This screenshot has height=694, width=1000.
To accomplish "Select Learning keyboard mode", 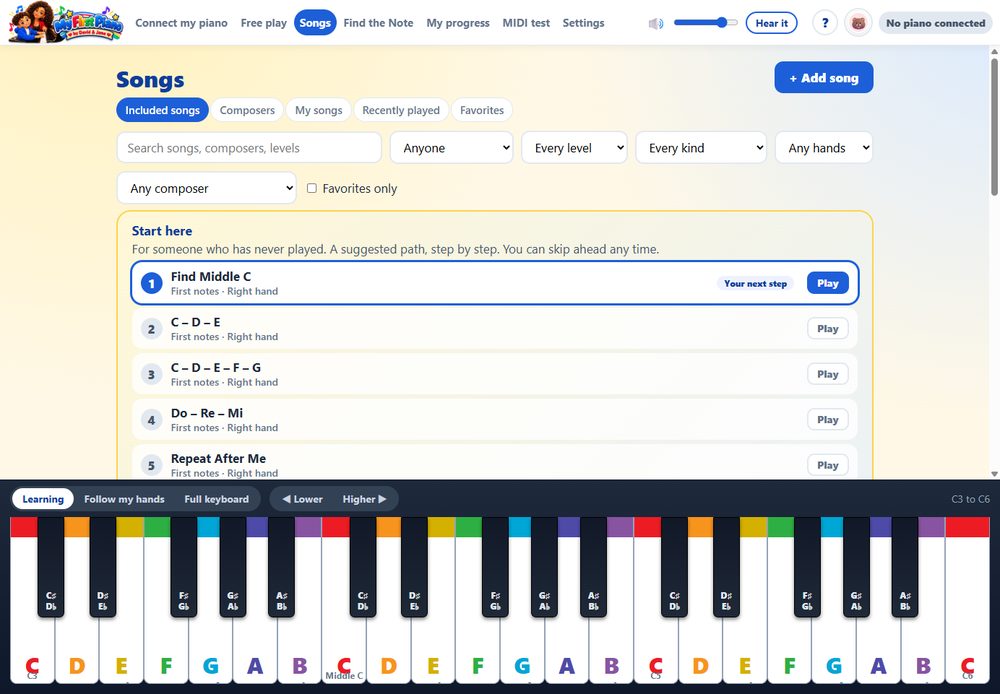I will coord(43,499).
